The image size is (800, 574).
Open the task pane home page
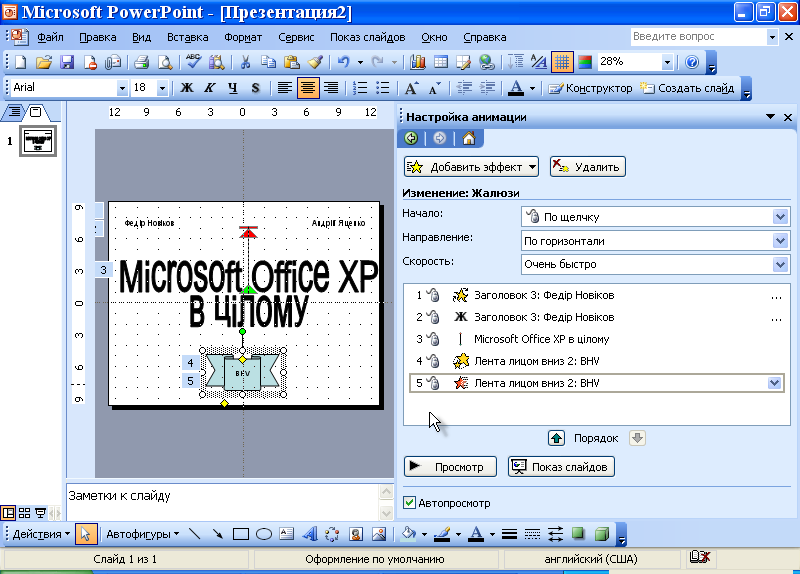coord(468,138)
